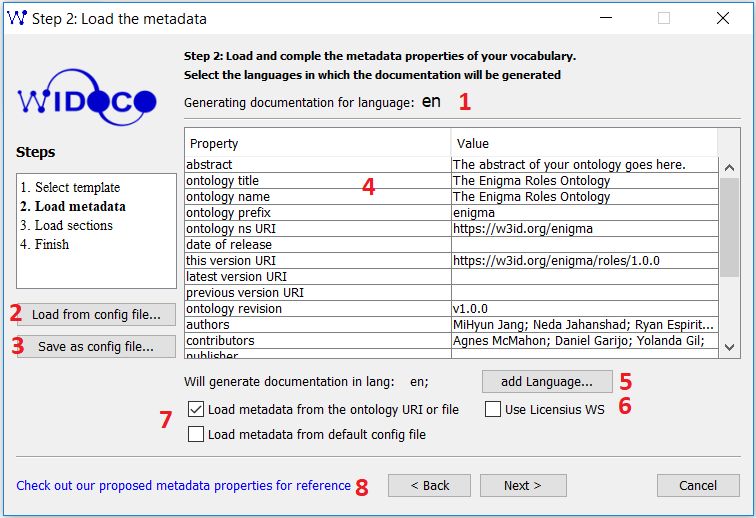Select 'latest version URI' property label
Screen dimensions: 756x518
pos(236,276)
